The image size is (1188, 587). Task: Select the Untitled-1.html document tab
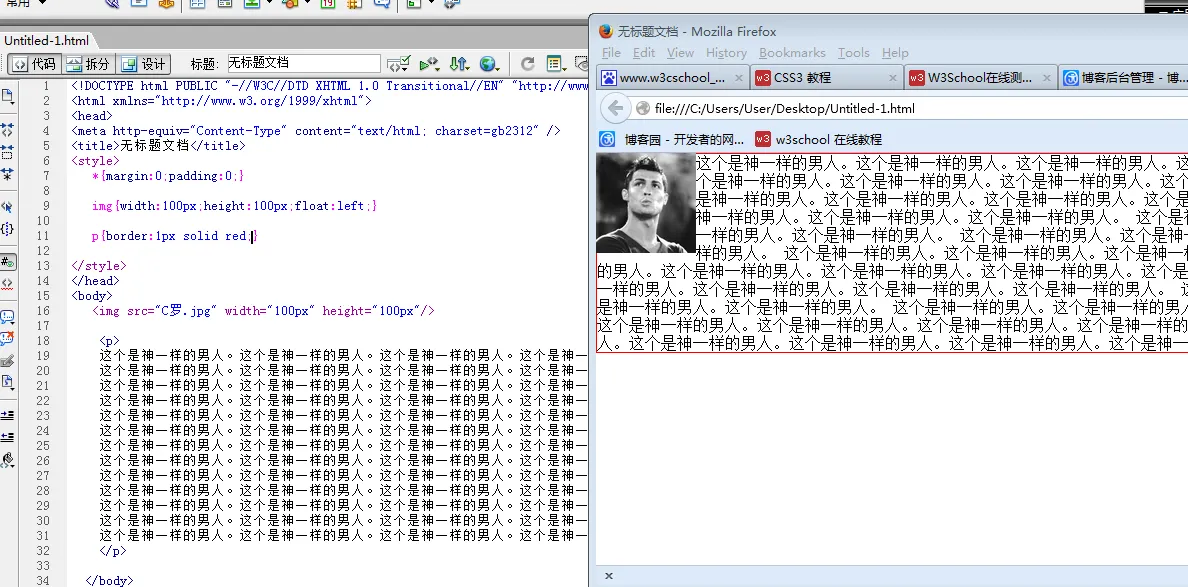point(46,41)
